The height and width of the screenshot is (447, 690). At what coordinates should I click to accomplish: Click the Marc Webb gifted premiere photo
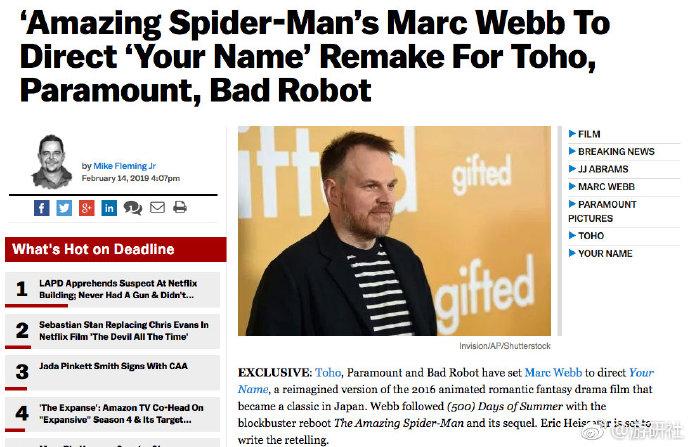coord(394,231)
